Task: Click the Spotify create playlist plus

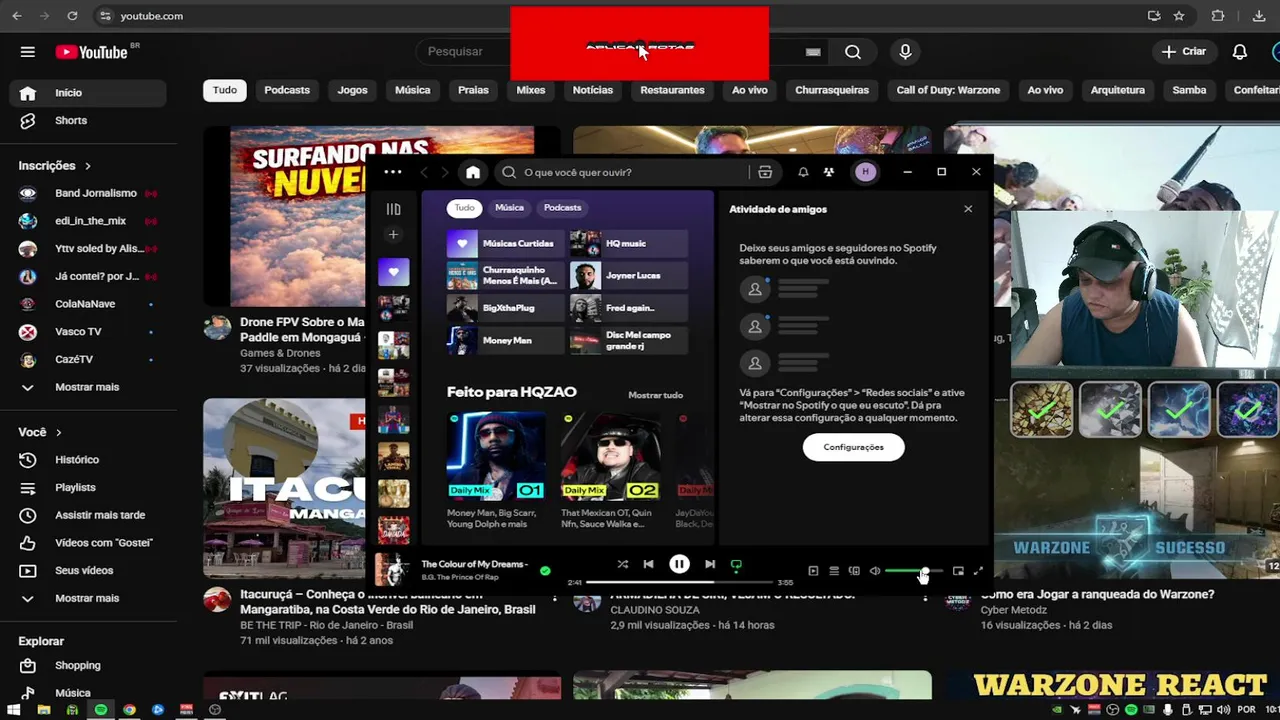Action: (393, 235)
